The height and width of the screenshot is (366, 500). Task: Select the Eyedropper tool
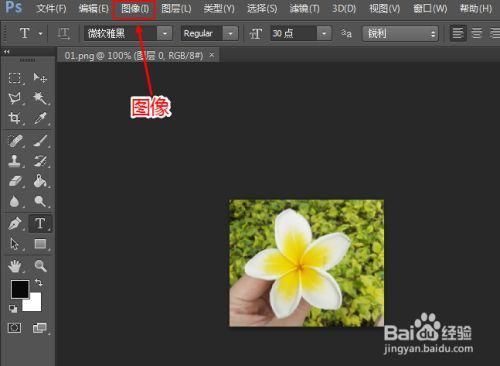(x=40, y=118)
